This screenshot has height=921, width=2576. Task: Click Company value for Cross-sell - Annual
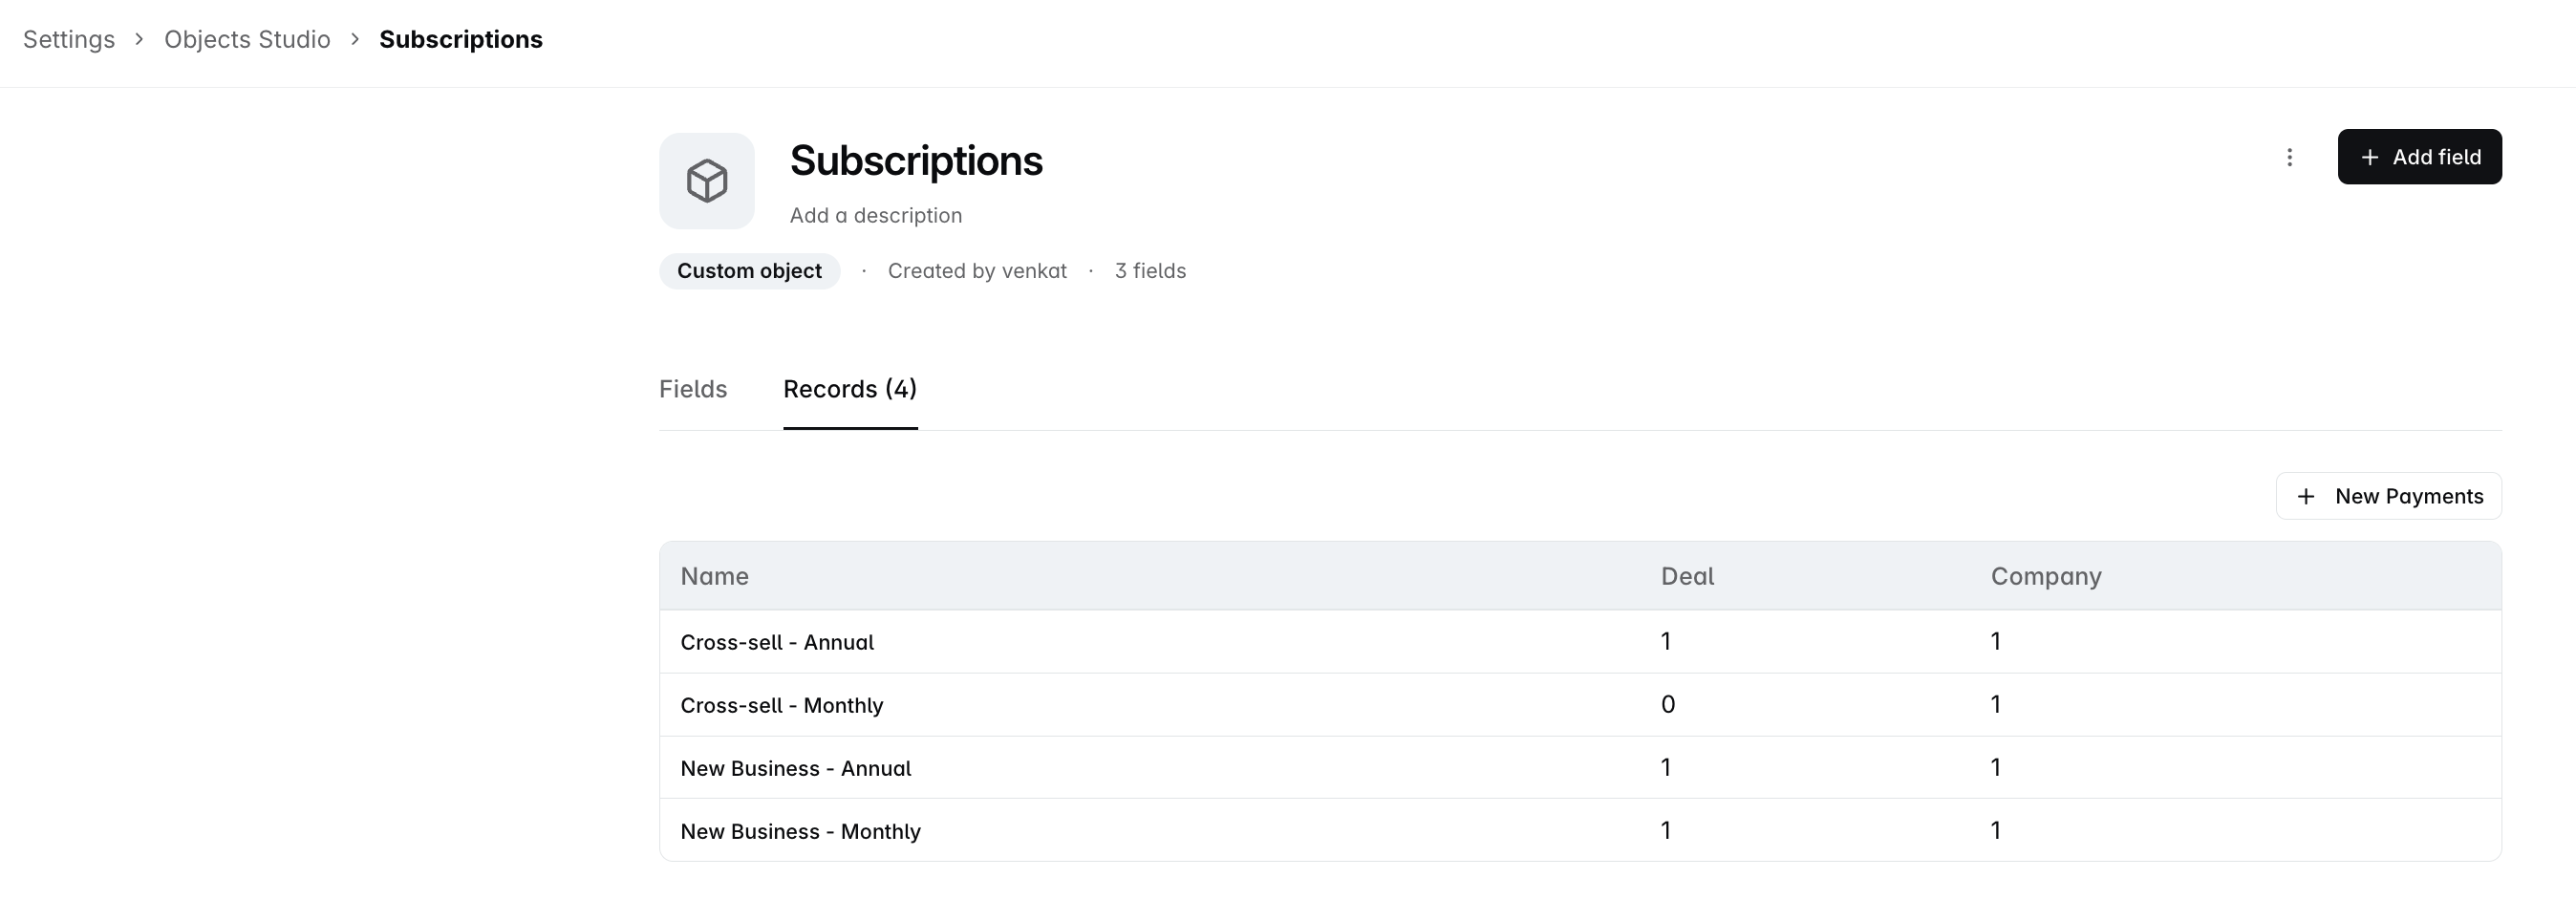tap(1996, 642)
